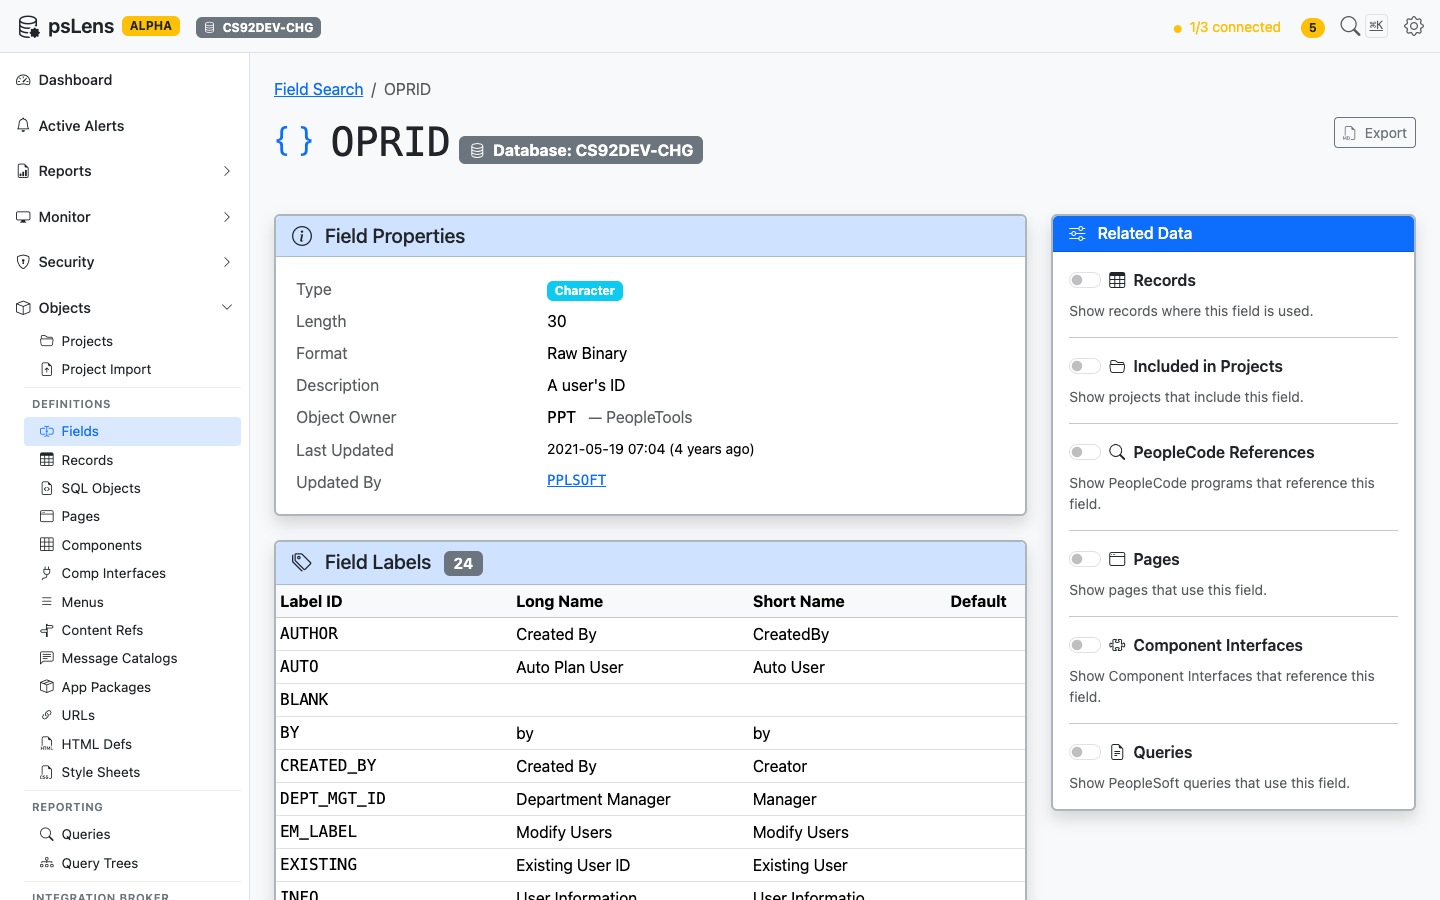Viewport: 1440px width, 900px height.
Task: Click the Active Alerts bell icon
Action: point(23,126)
